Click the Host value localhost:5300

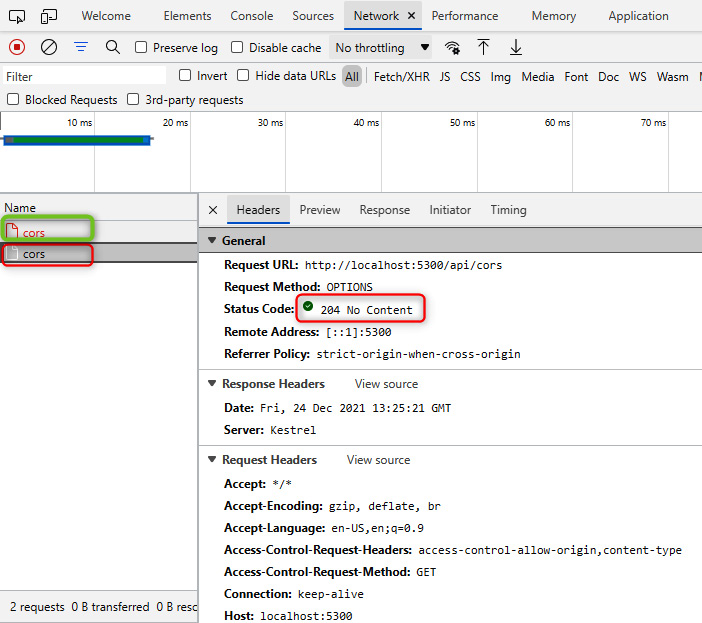306,616
